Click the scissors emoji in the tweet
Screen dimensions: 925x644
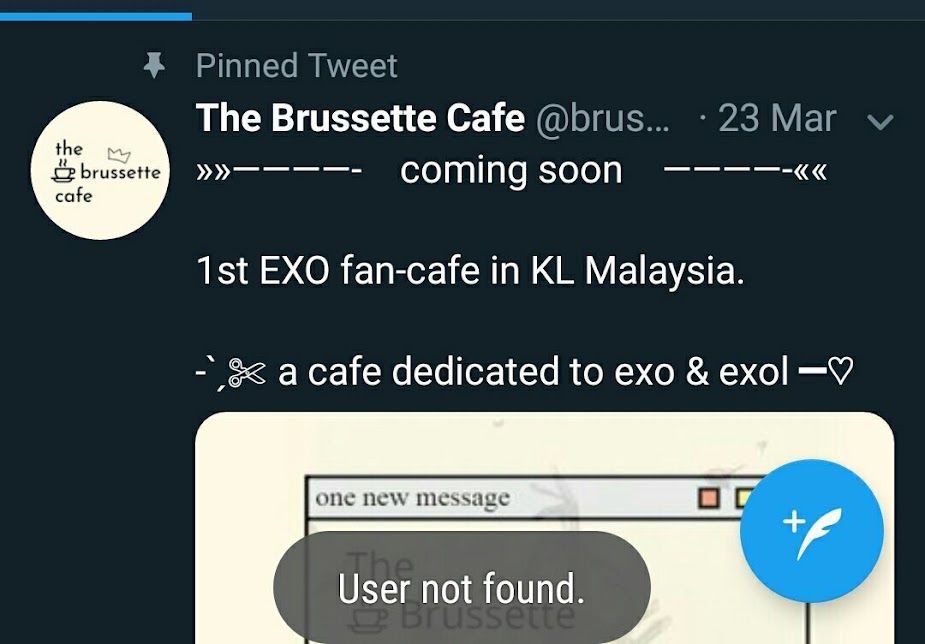(x=247, y=373)
